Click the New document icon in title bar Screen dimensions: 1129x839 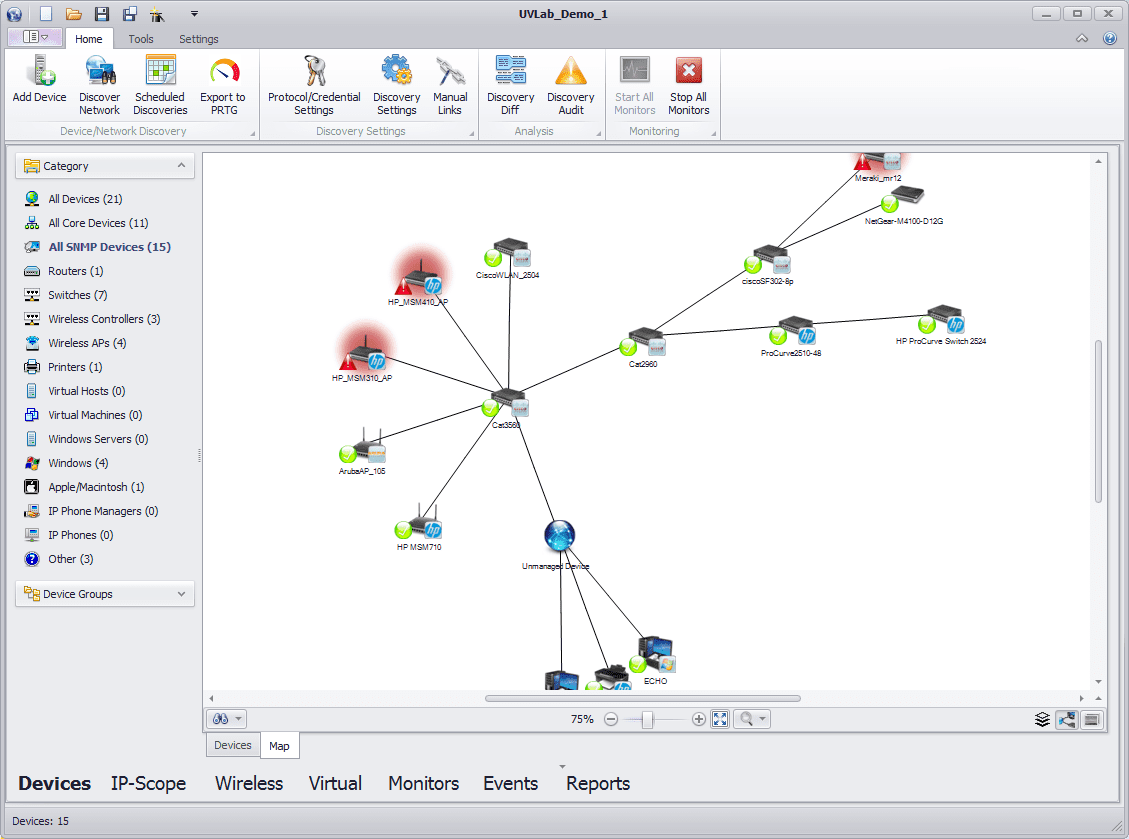tap(46, 14)
